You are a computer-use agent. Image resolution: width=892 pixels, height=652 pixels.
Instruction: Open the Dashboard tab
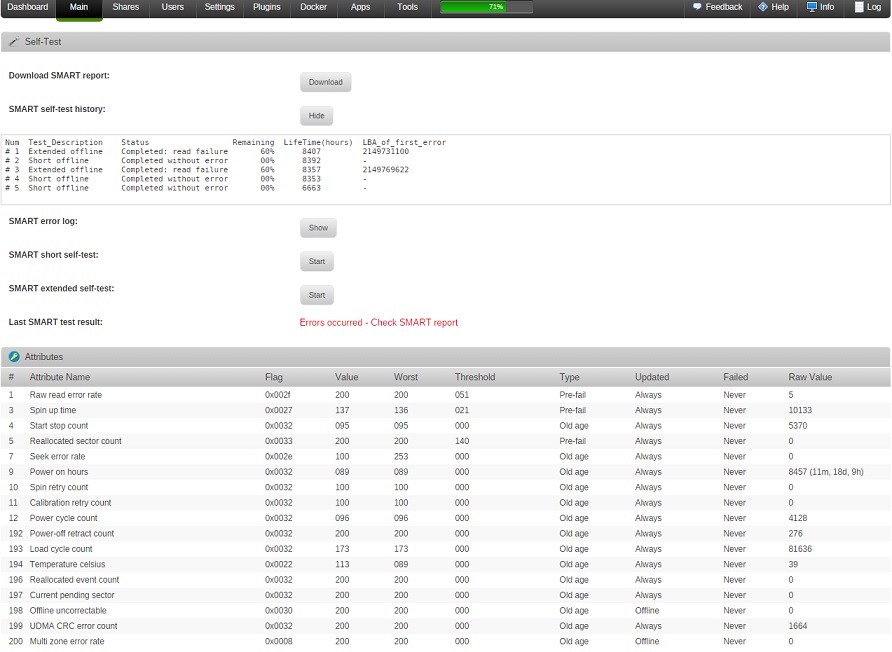coord(28,7)
